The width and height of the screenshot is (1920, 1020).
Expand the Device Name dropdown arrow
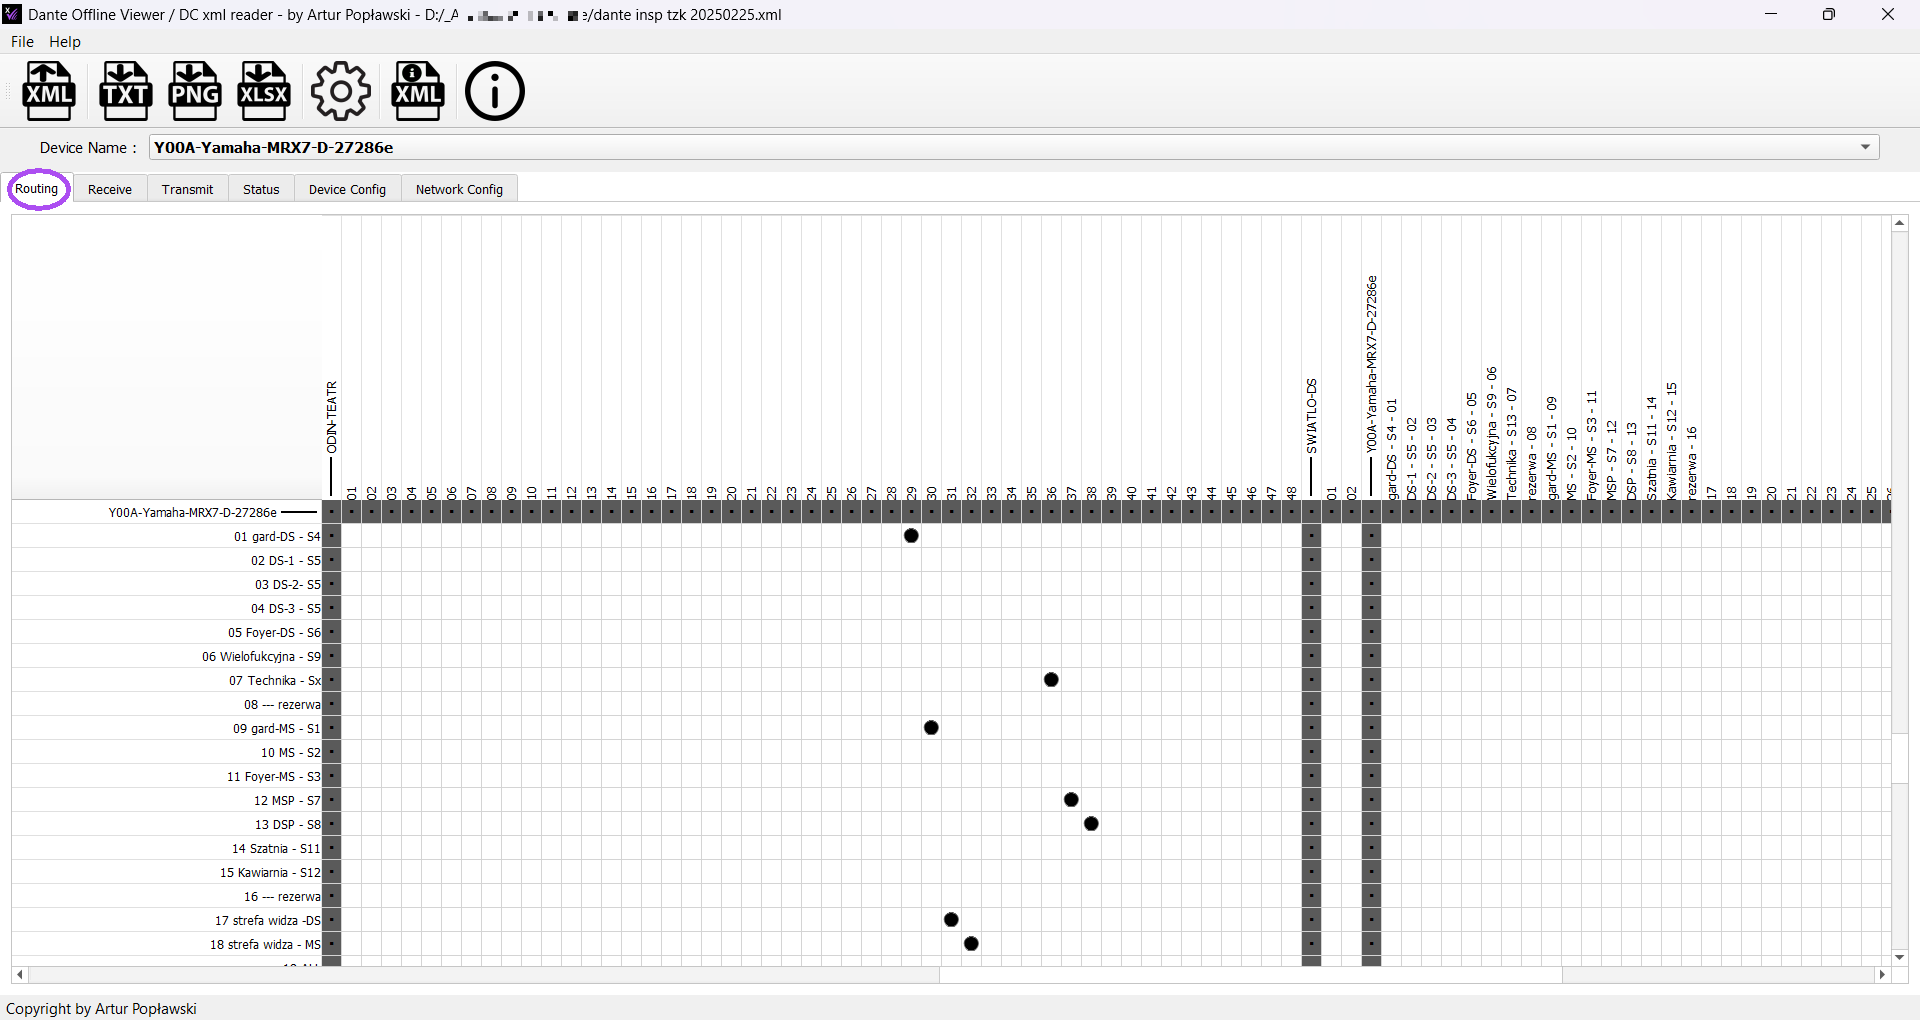click(1865, 147)
